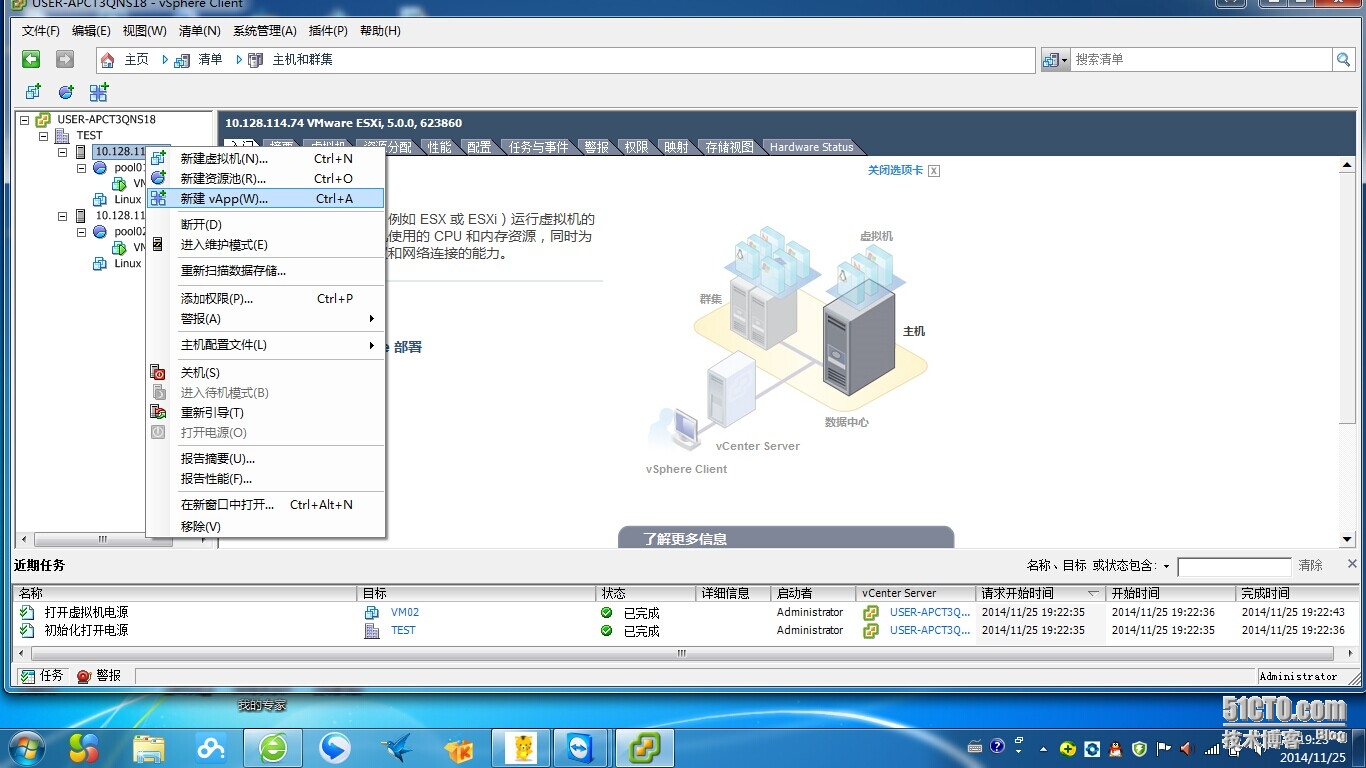Switch to the 存储视图 tab

click(x=729, y=147)
